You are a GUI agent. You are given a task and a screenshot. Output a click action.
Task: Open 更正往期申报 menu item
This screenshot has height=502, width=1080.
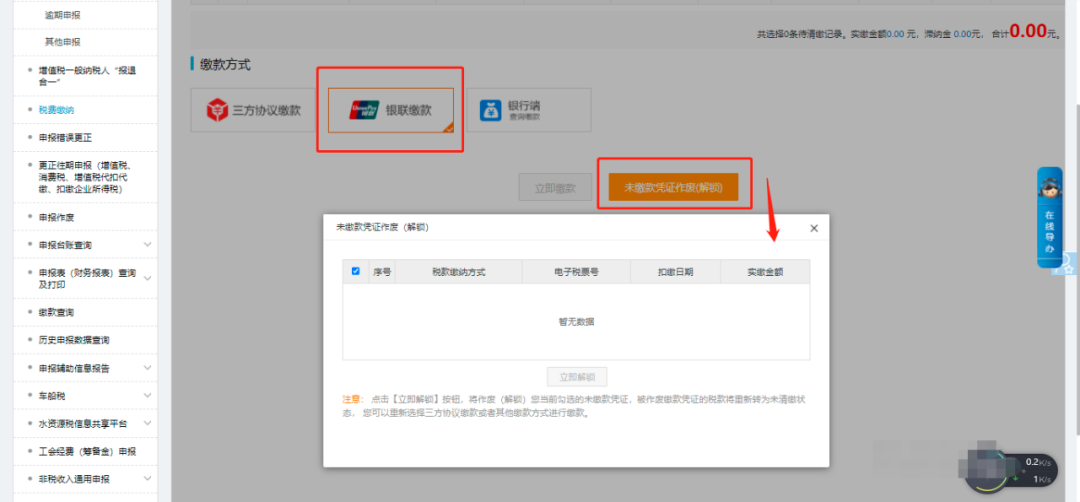[x=85, y=177]
